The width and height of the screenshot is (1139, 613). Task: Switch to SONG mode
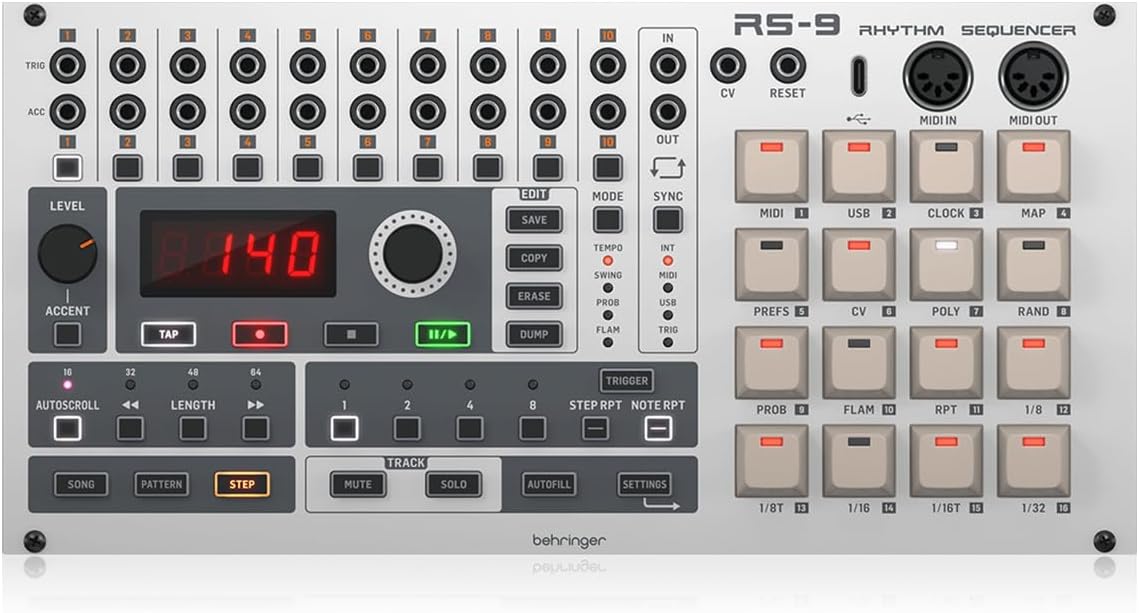coord(81,484)
